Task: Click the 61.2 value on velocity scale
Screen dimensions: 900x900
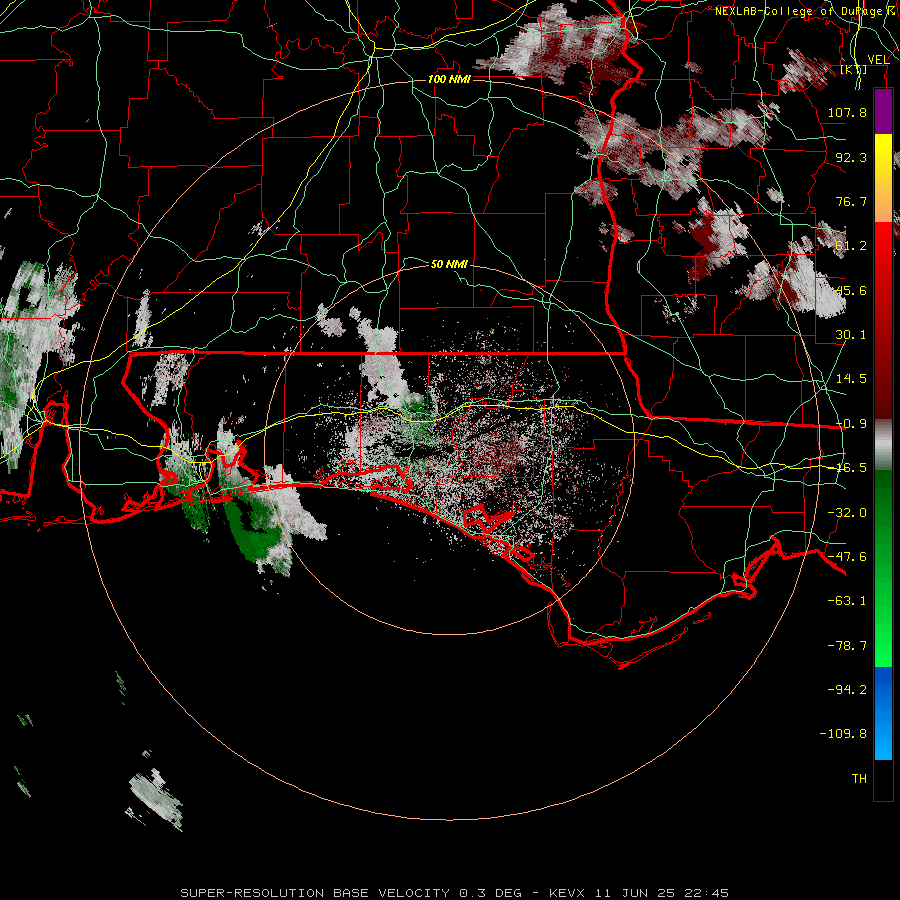Action: (851, 246)
